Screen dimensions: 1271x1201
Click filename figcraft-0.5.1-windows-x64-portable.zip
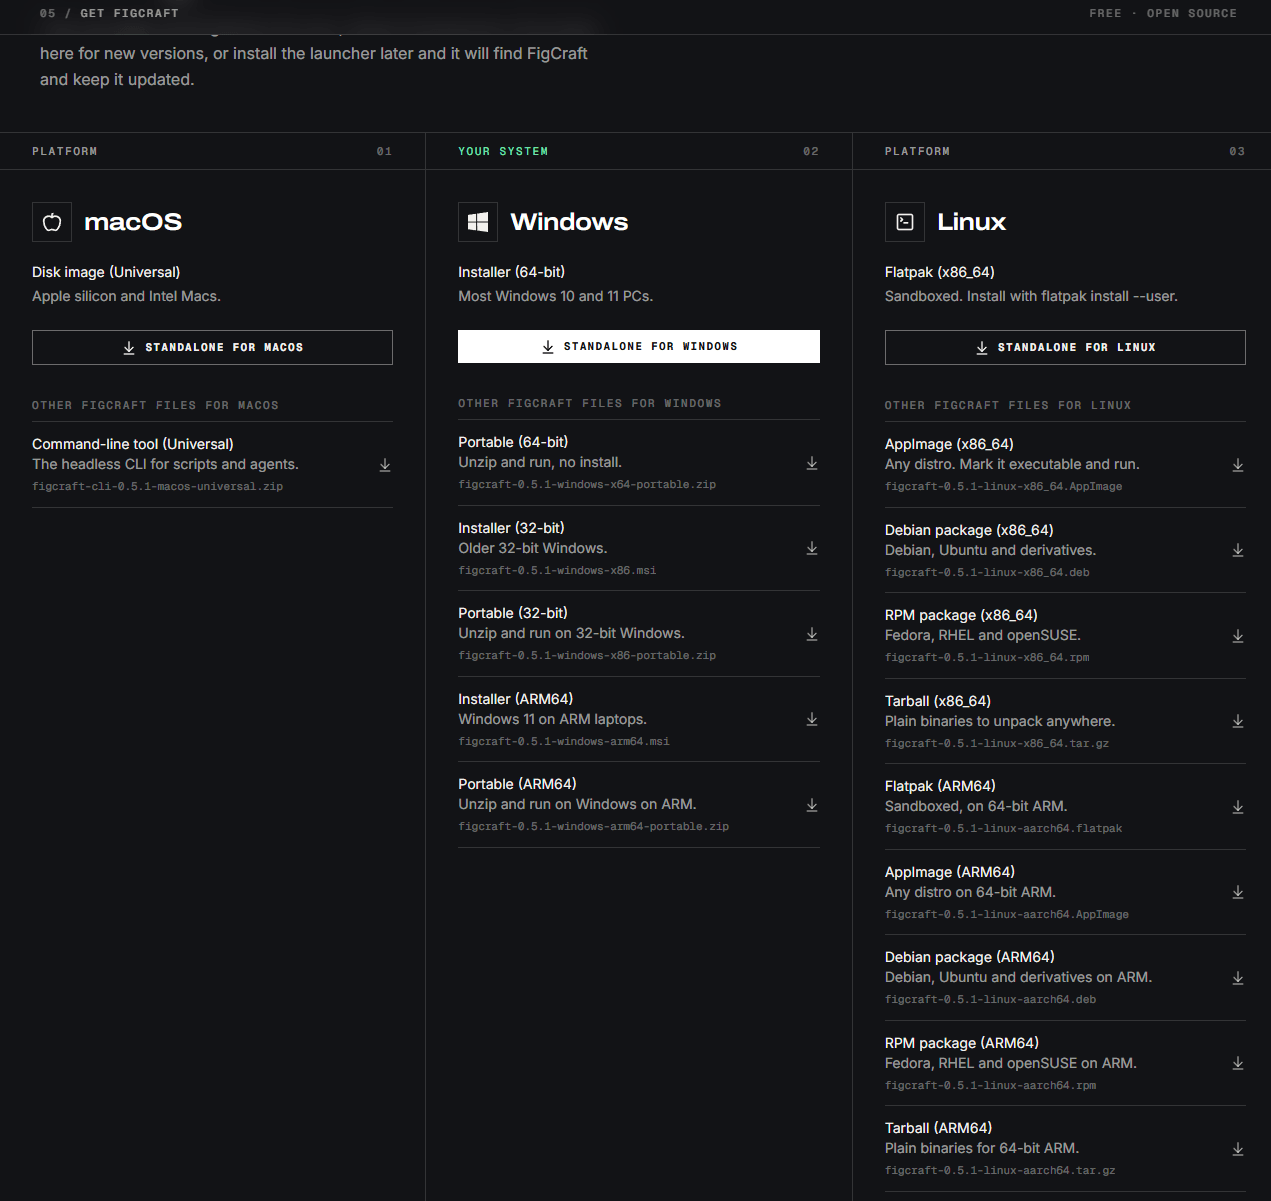(x=587, y=485)
